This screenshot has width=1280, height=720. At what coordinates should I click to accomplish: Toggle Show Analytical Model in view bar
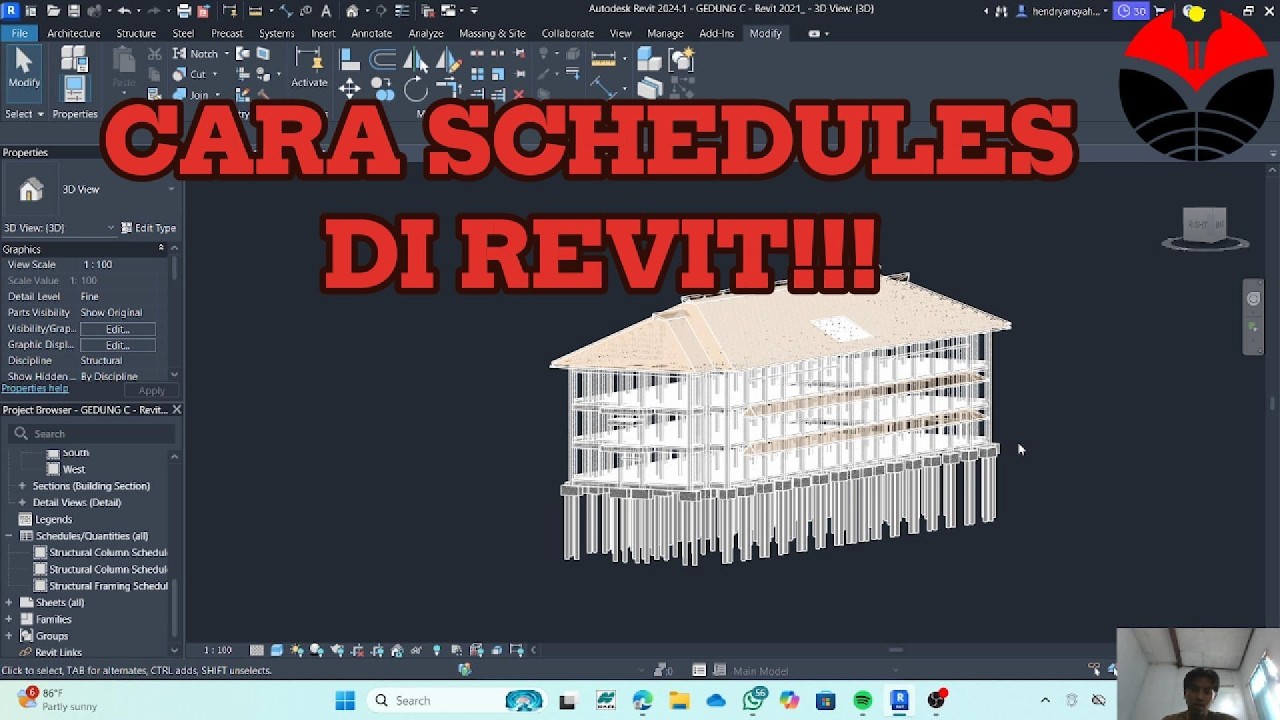(x=477, y=650)
